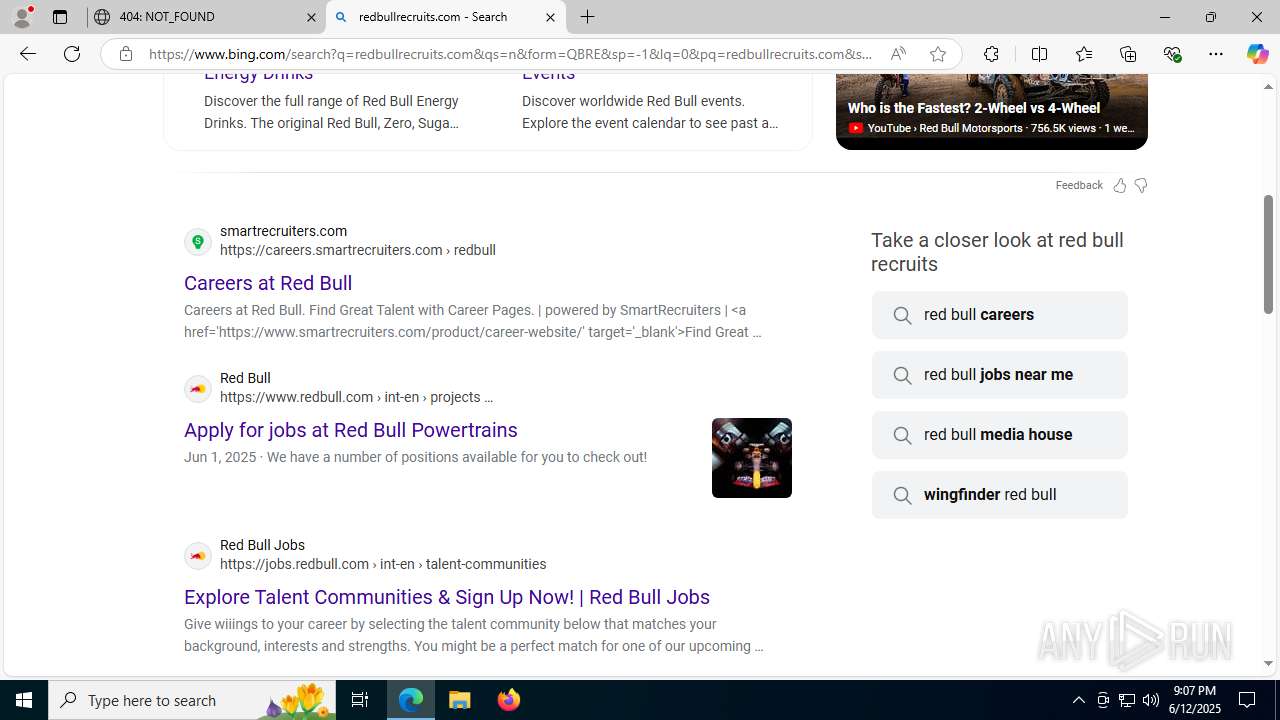Open File Explorer taskbar icon
This screenshot has height=720, width=1280.
(460, 700)
